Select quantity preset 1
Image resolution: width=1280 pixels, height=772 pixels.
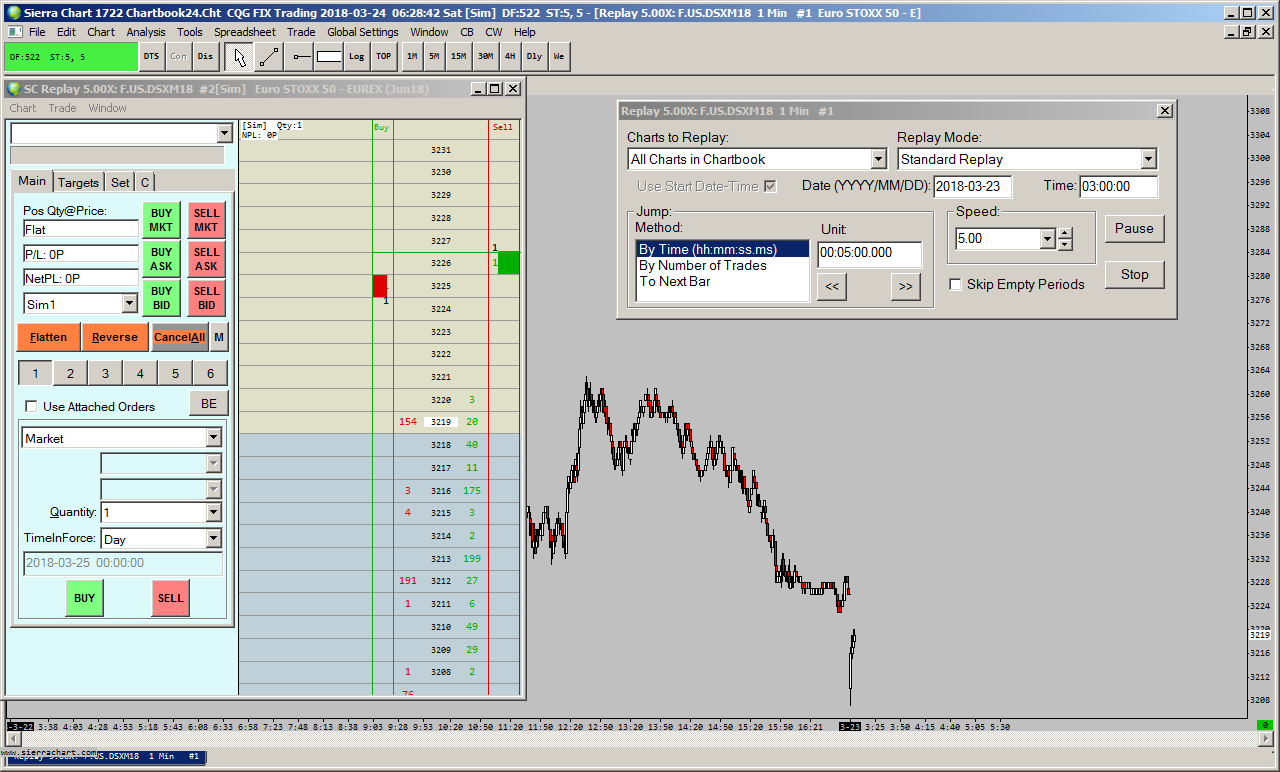click(x=35, y=373)
